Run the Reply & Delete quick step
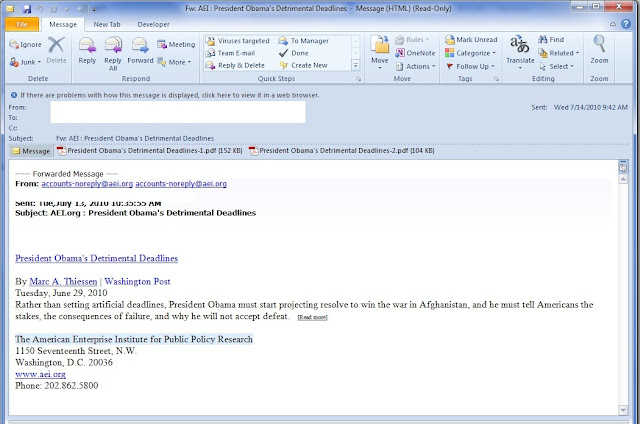640x424 pixels. 235,65
